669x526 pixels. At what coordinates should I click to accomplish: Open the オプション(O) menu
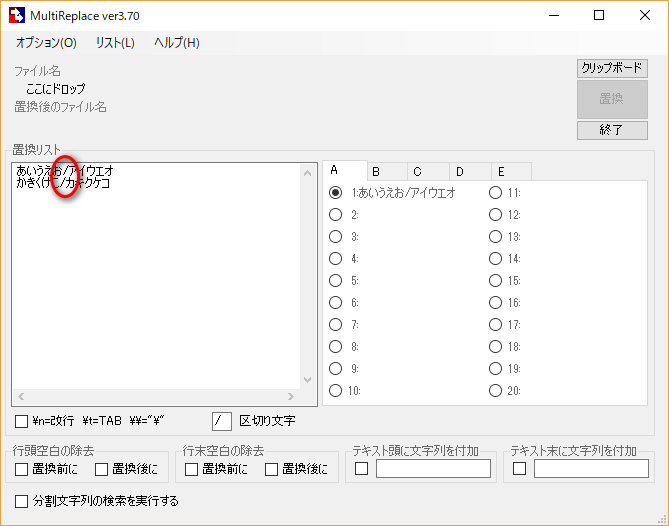pos(46,43)
